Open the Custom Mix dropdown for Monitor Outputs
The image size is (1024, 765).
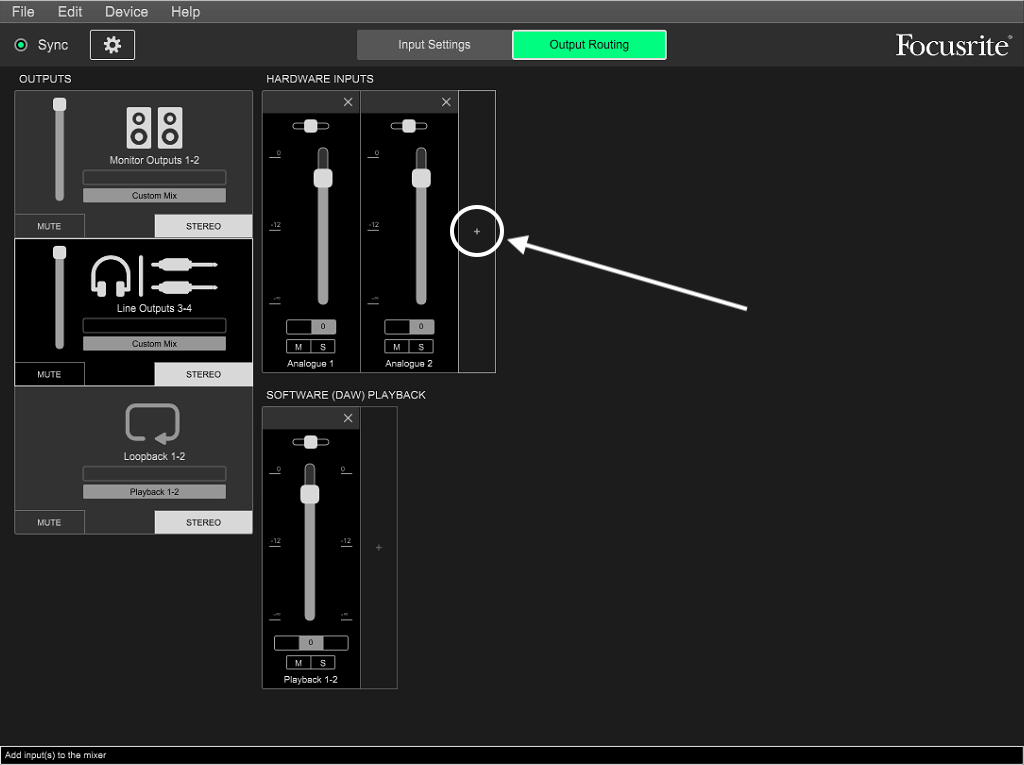(154, 196)
